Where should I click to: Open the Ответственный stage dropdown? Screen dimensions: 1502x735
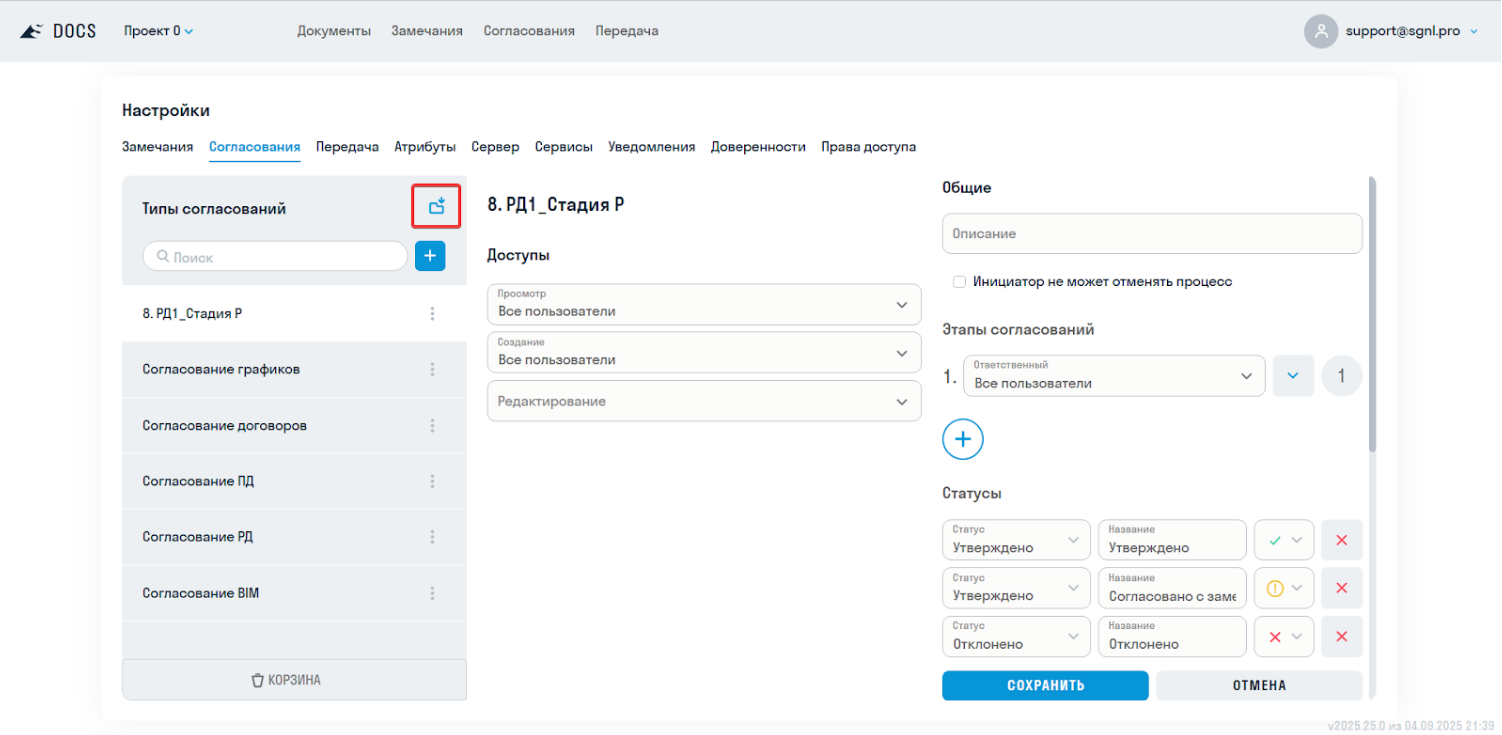tap(1113, 376)
